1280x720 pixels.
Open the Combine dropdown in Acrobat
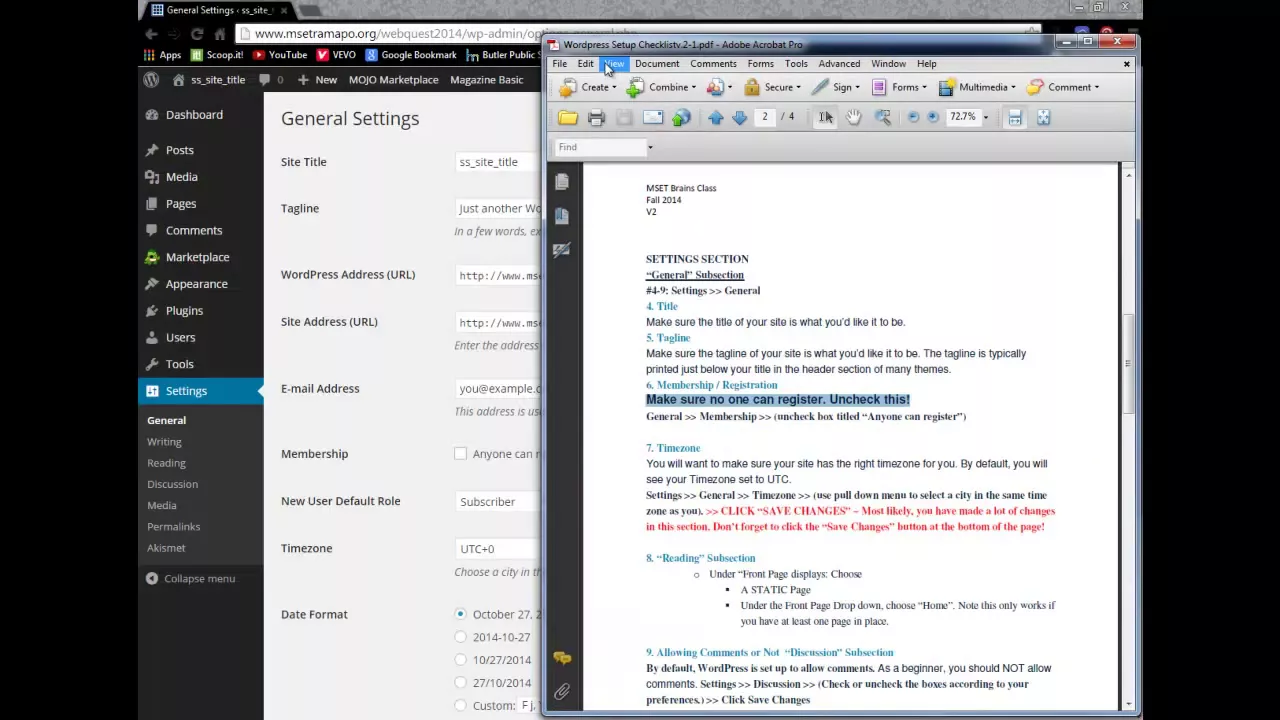(661, 88)
